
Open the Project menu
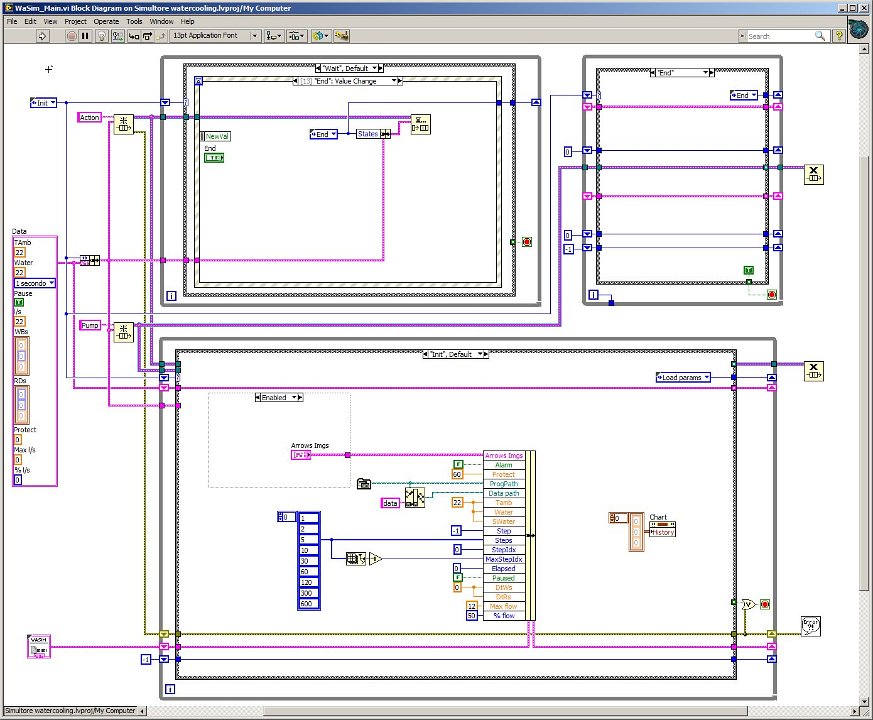point(75,21)
